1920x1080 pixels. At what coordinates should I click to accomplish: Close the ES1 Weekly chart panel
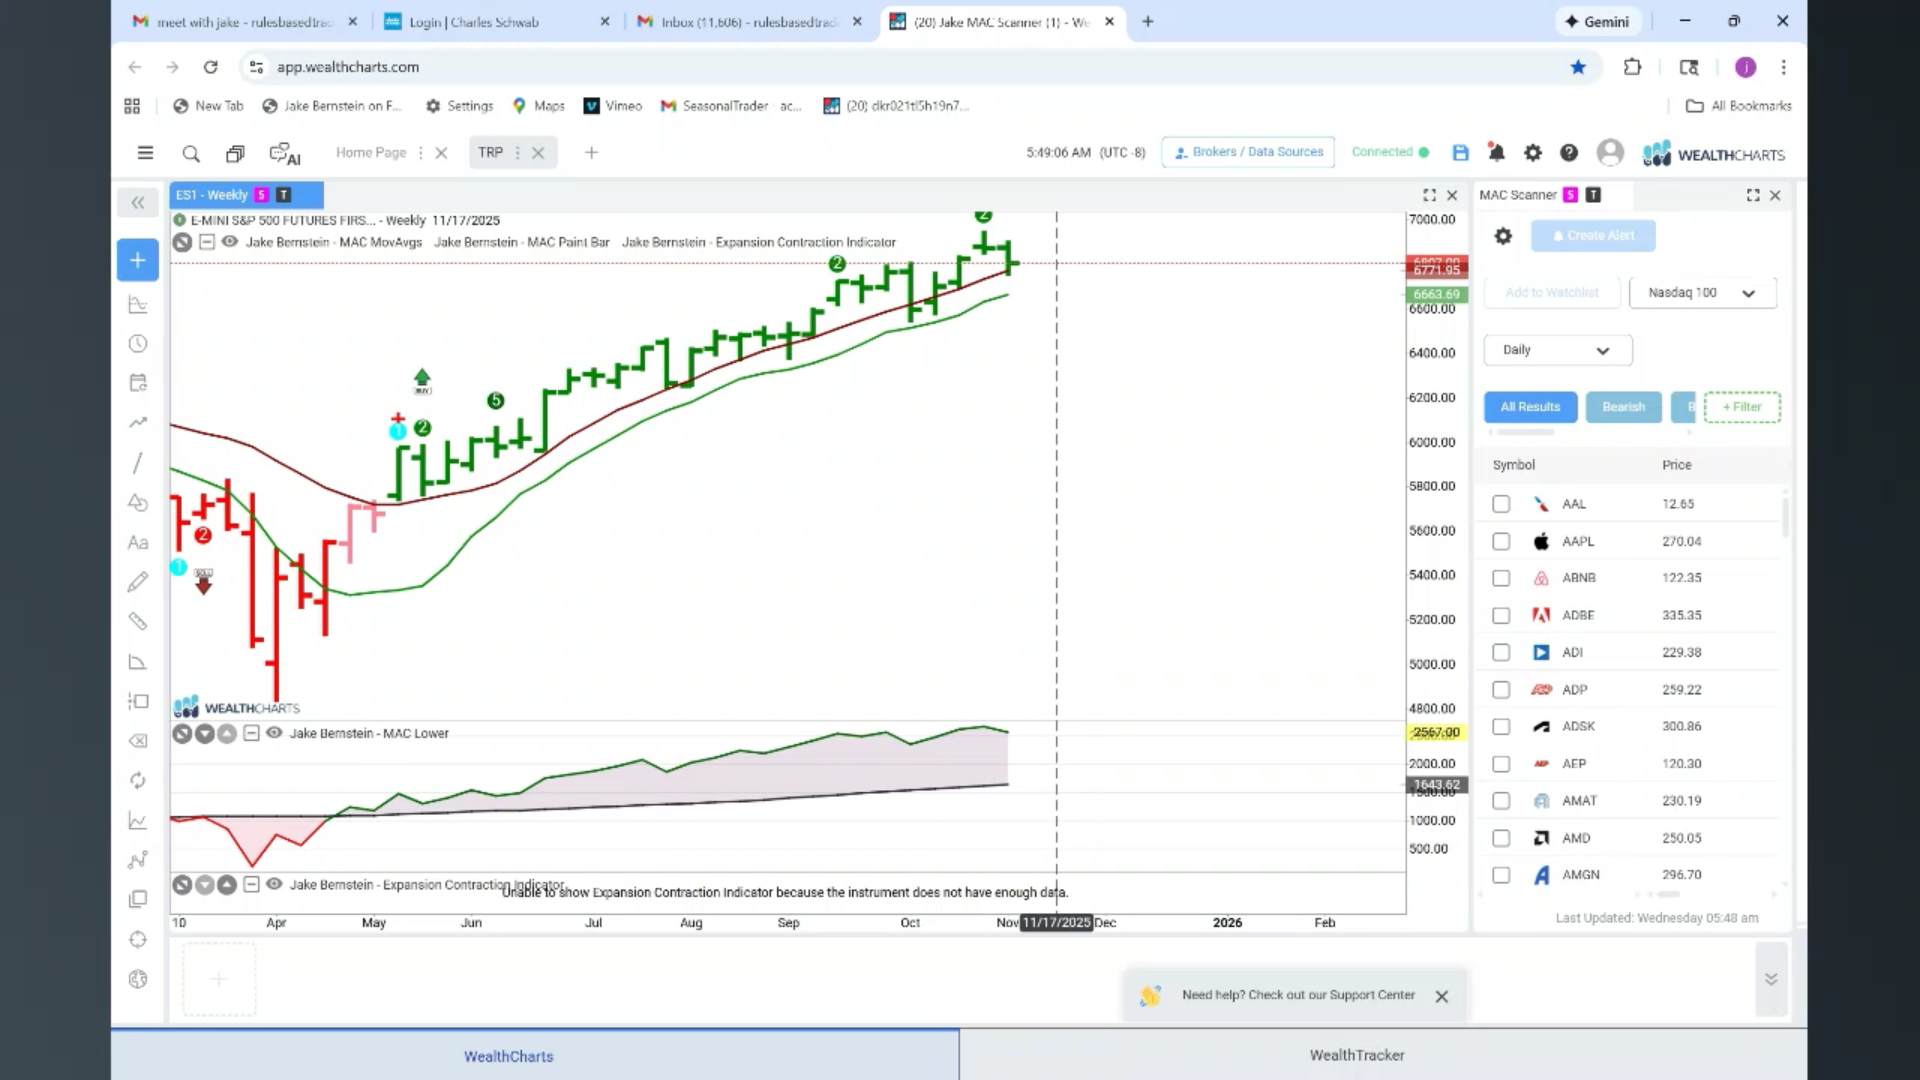(x=1452, y=195)
